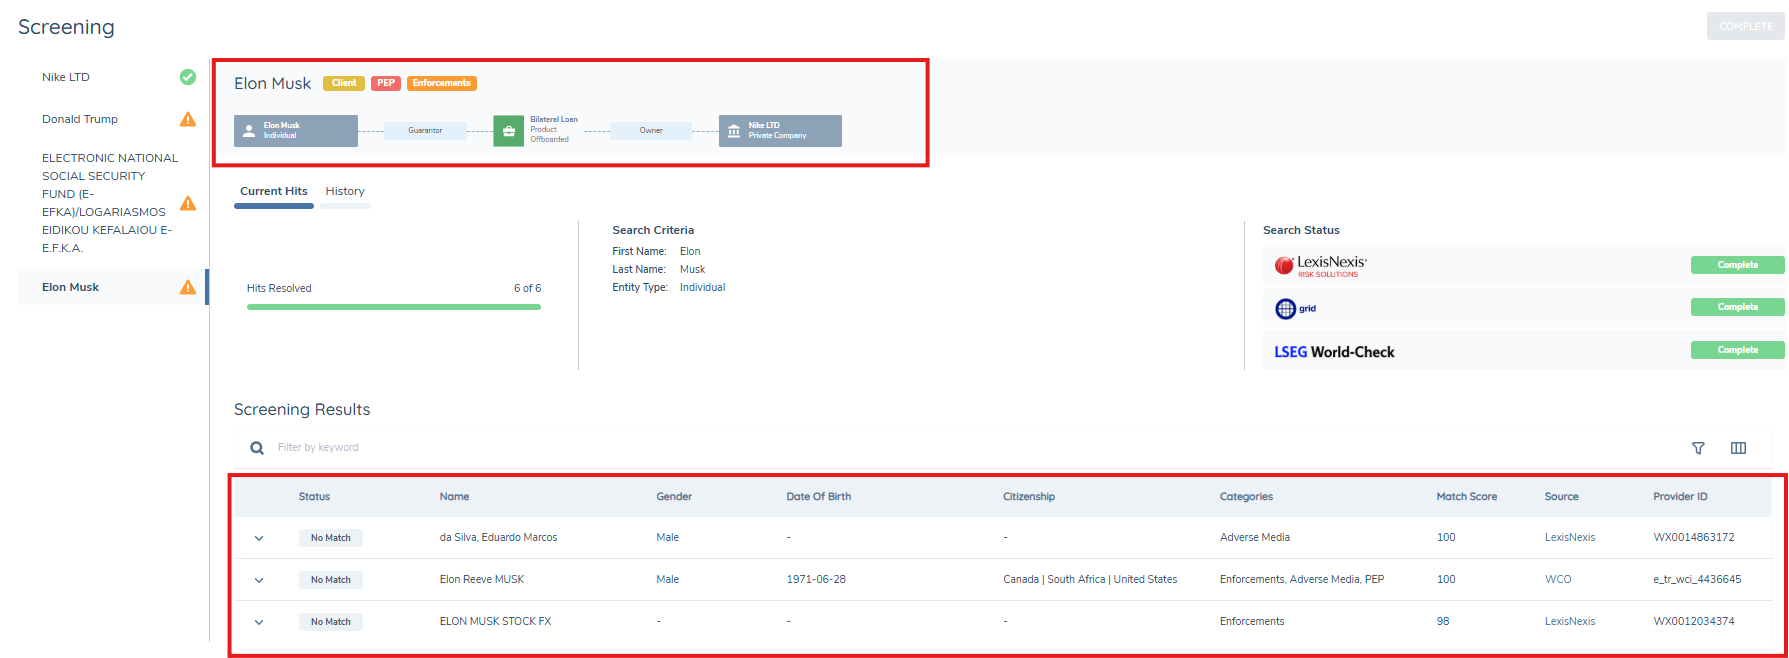
Task: Click the Guarantor relationship label
Action: (x=425, y=131)
